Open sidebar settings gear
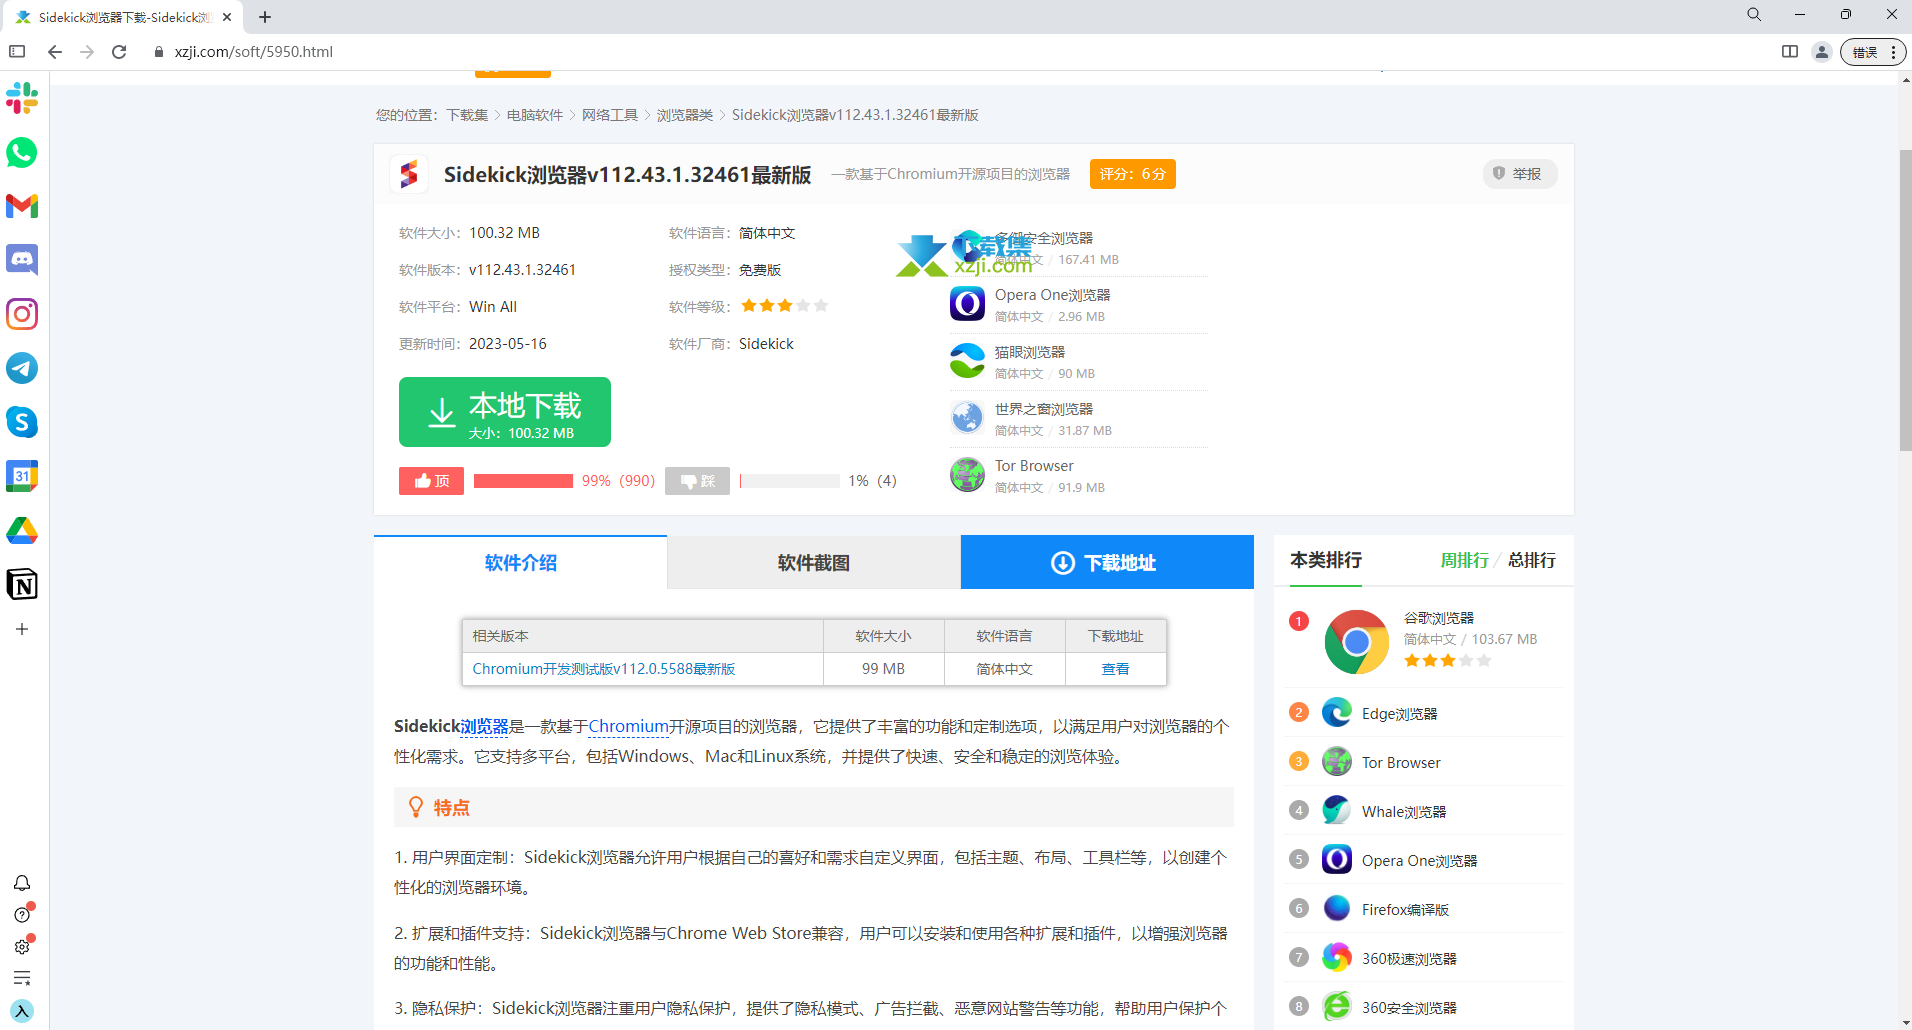 coord(22,946)
